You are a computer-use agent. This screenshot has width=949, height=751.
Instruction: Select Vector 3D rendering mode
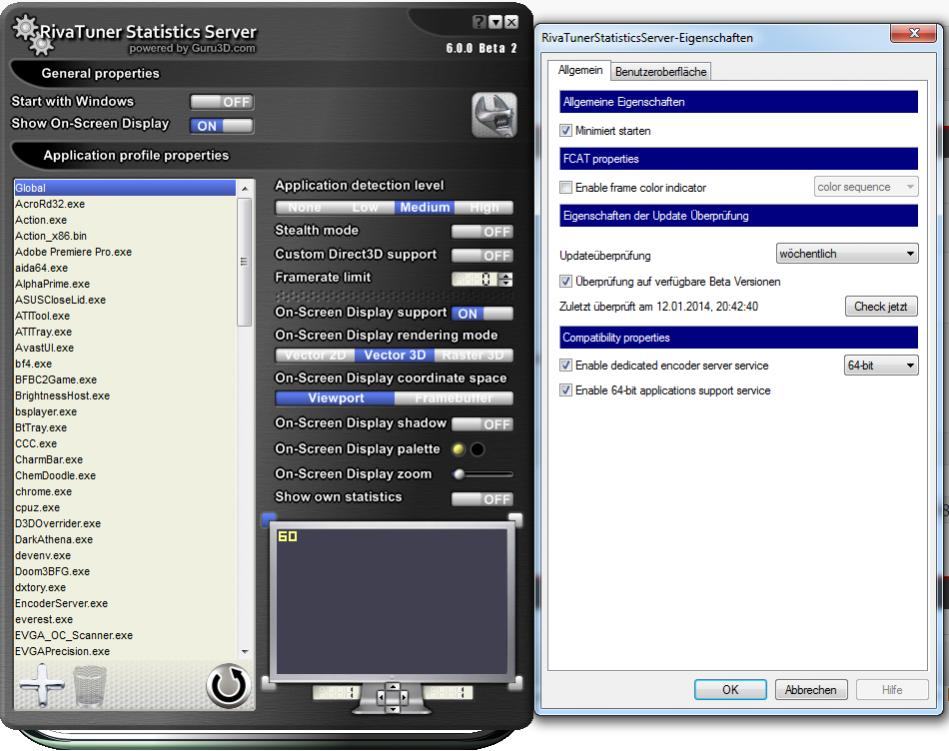[395, 355]
